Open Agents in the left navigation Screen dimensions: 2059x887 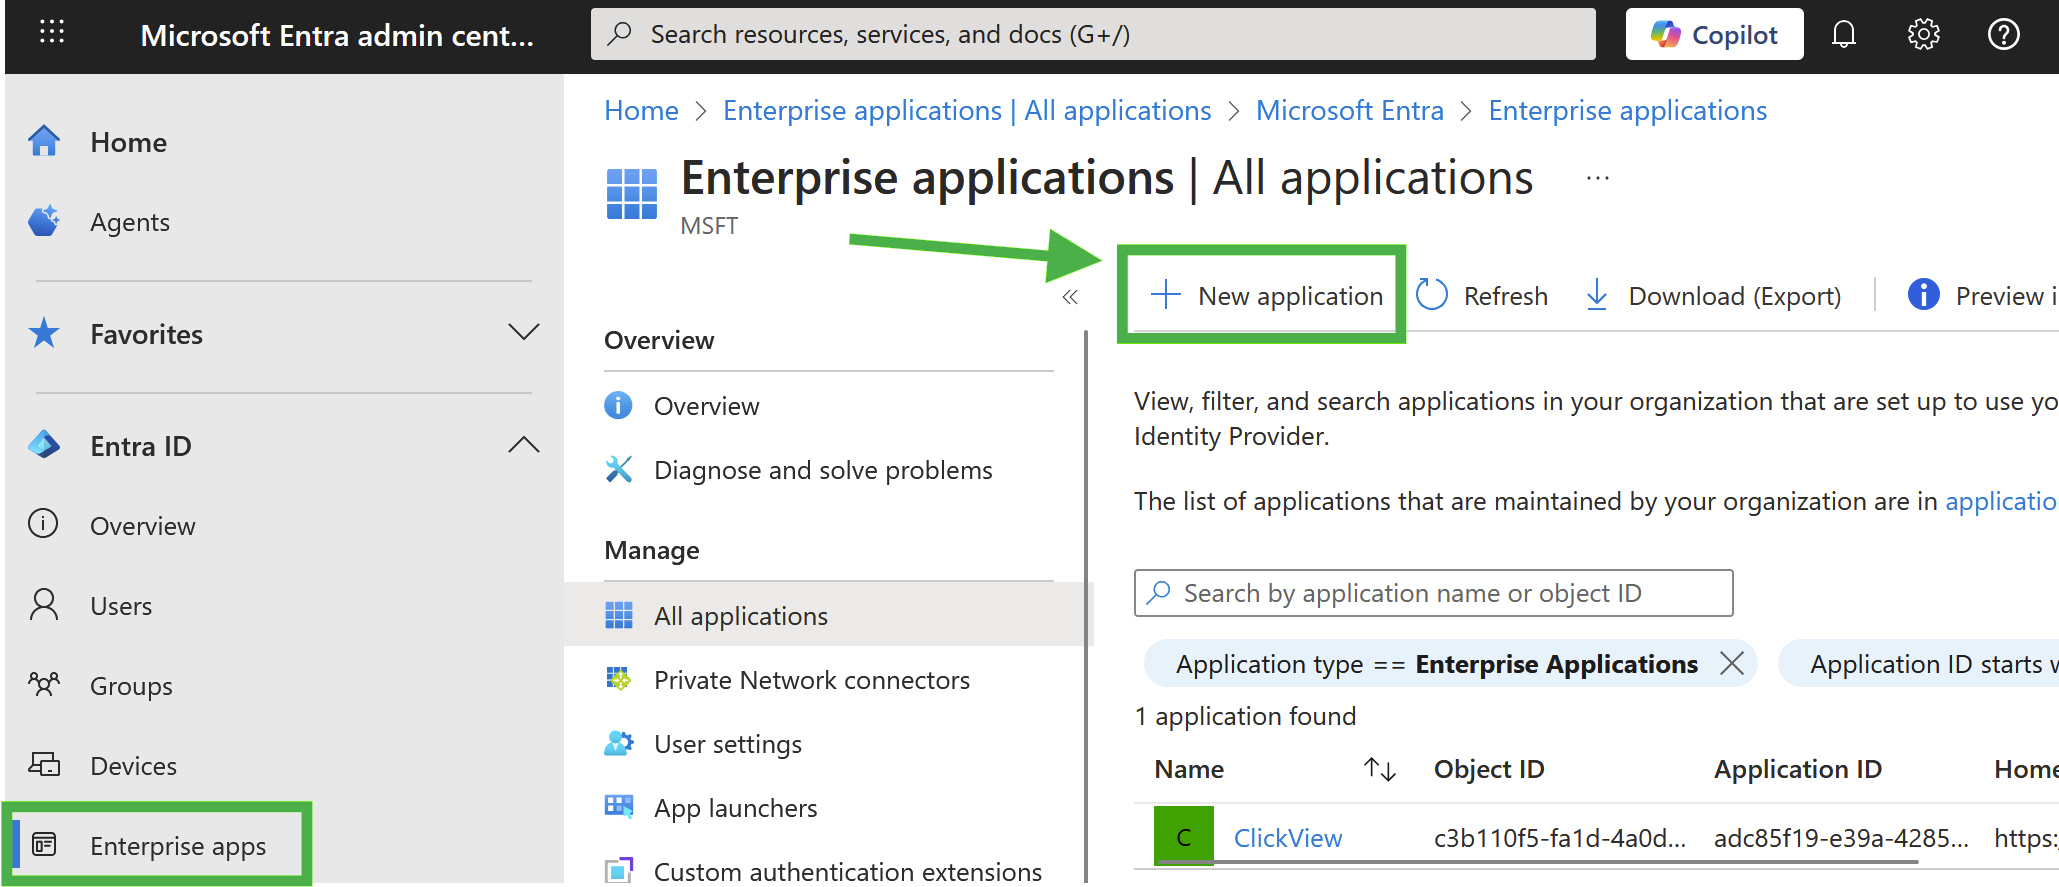coord(130,222)
